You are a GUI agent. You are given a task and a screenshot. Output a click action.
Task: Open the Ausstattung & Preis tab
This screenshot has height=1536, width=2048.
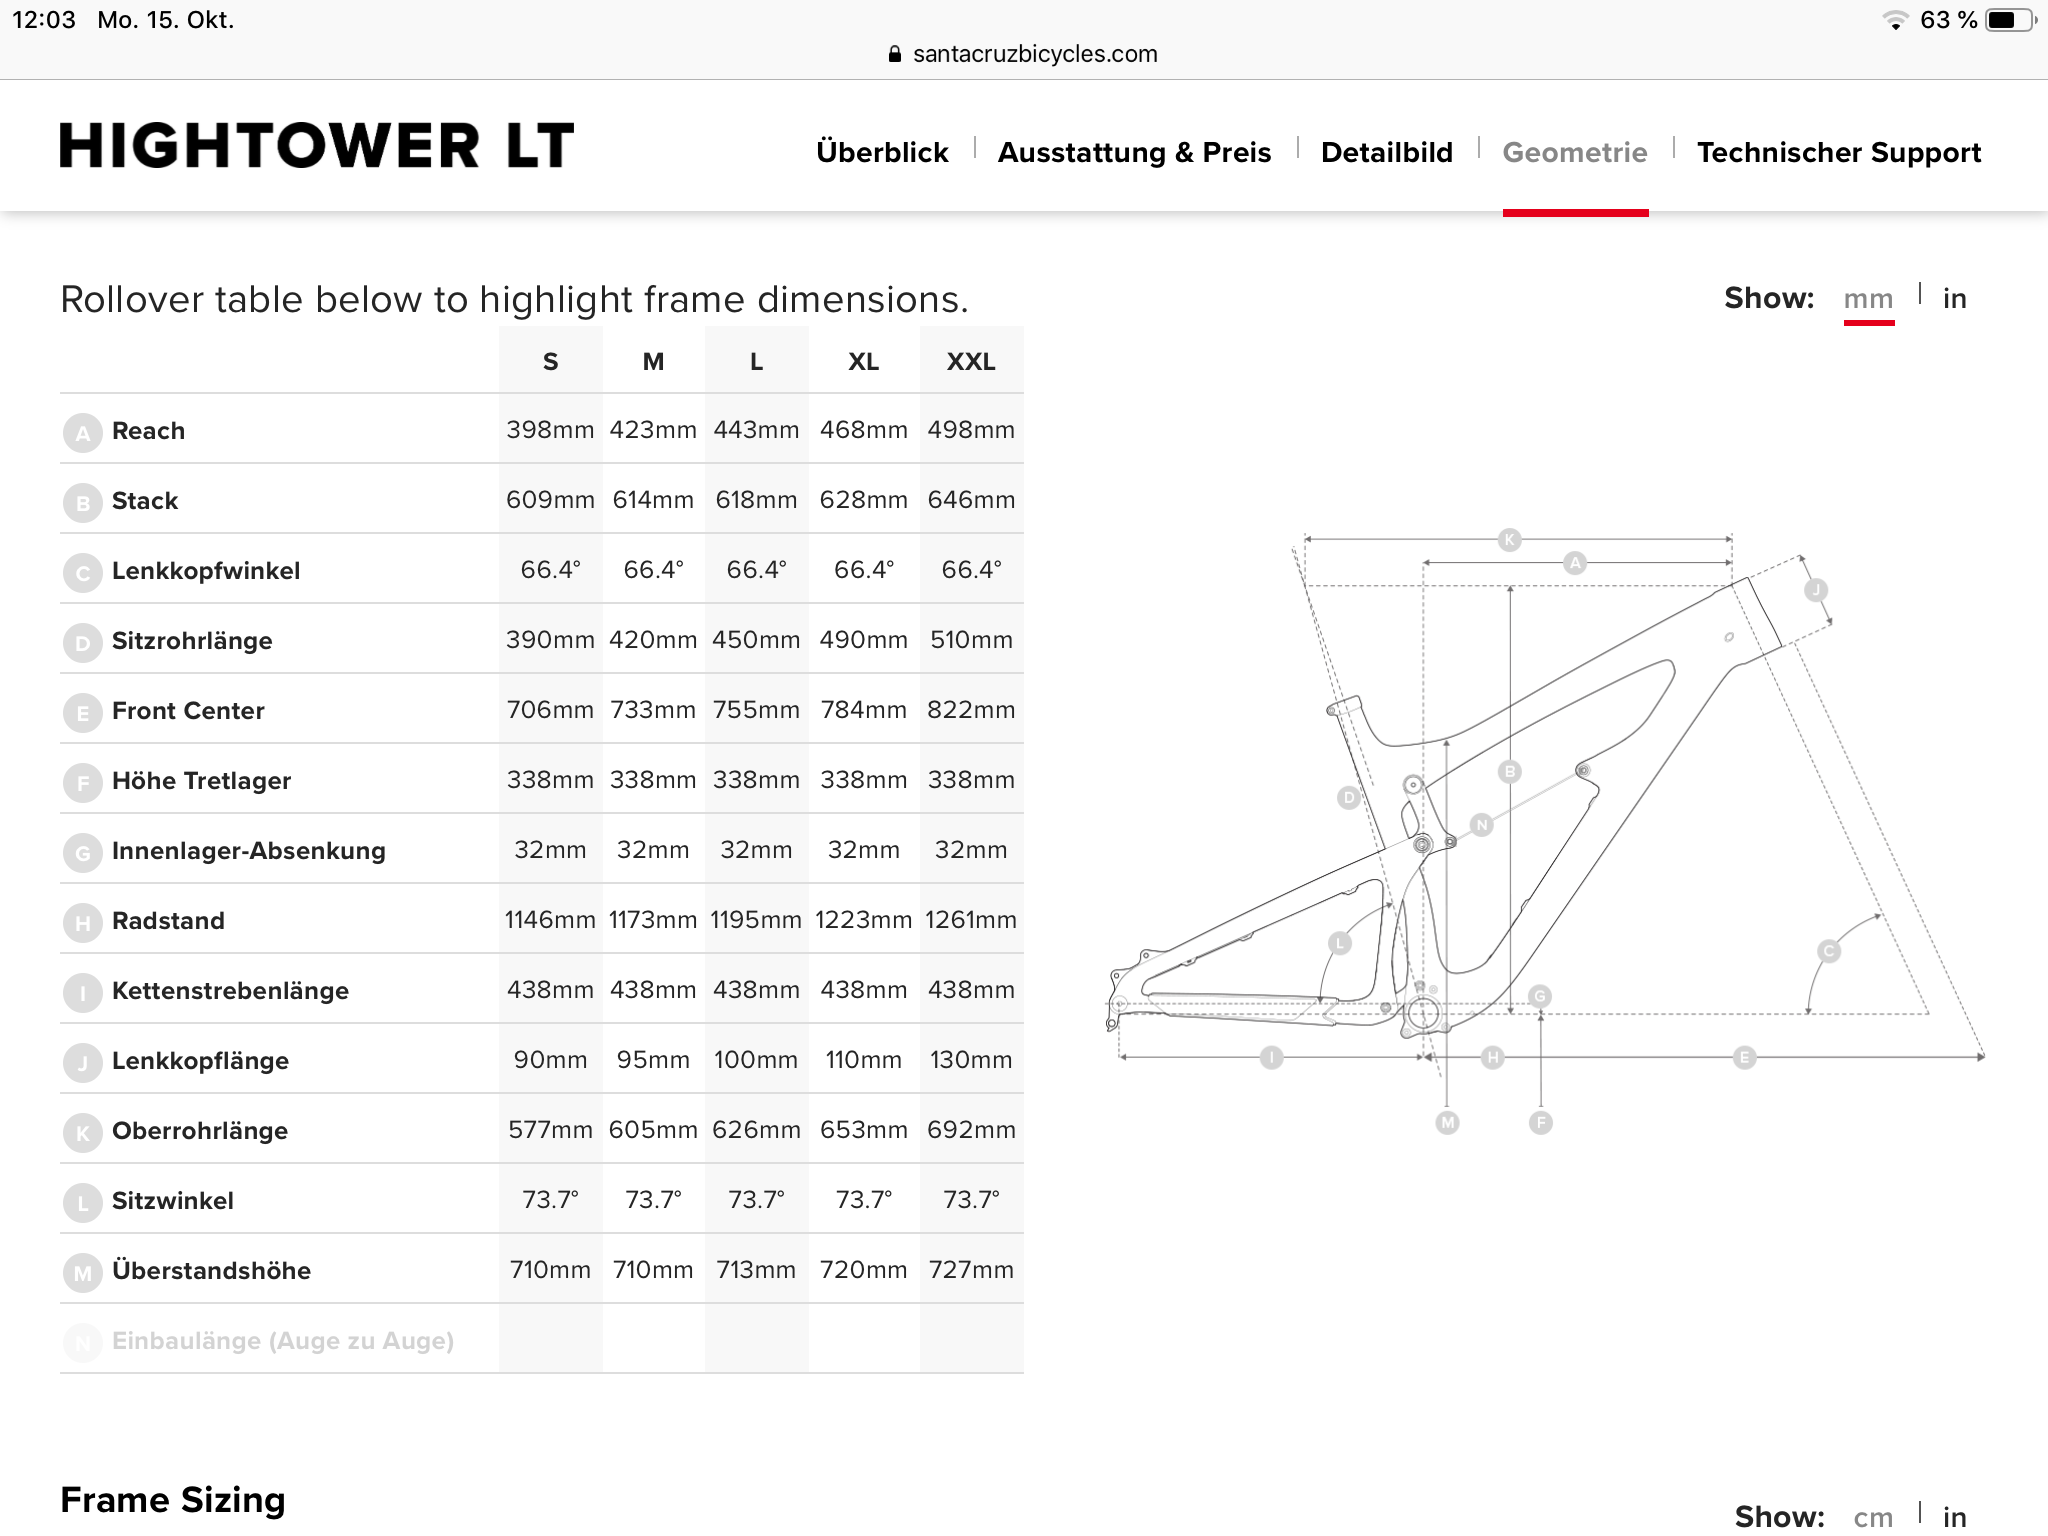click(x=1134, y=152)
